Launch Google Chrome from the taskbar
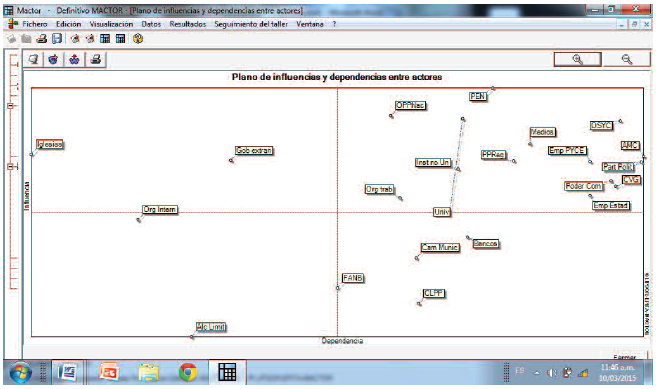Viewport: 656px width, 389px height. [188, 372]
